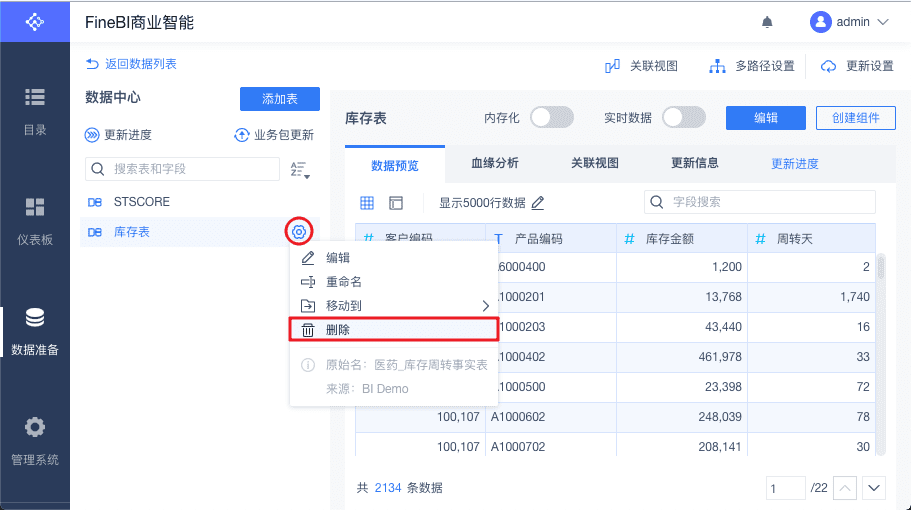911x510 pixels.
Task: Click the 返回数据列表 link
Action: (x=131, y=64)
